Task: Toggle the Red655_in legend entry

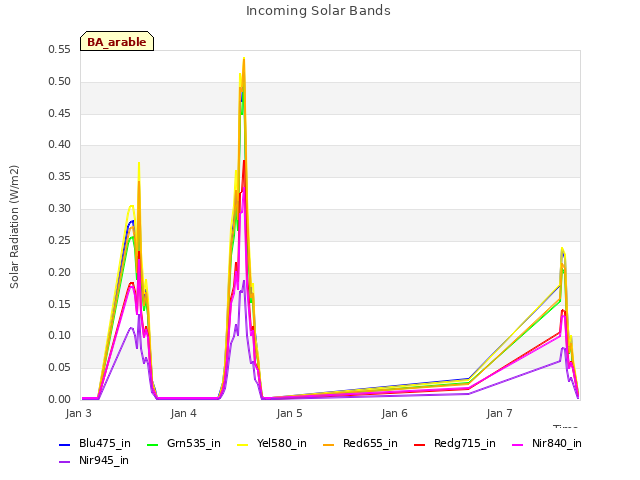Action: point(360,443)
